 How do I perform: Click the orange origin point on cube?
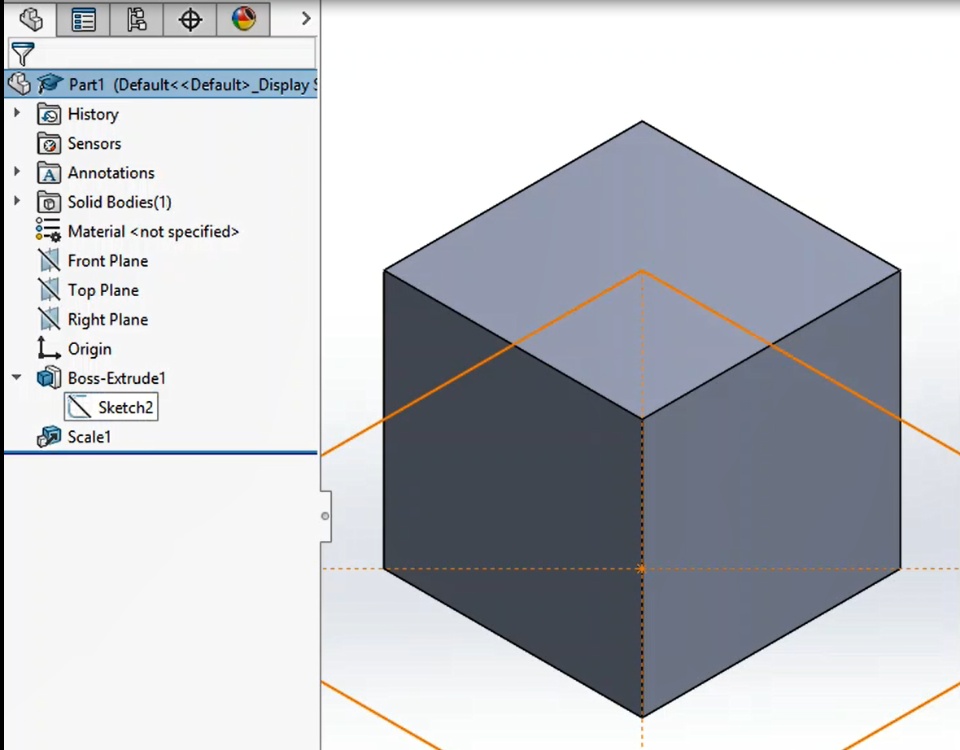pos(642,569)
